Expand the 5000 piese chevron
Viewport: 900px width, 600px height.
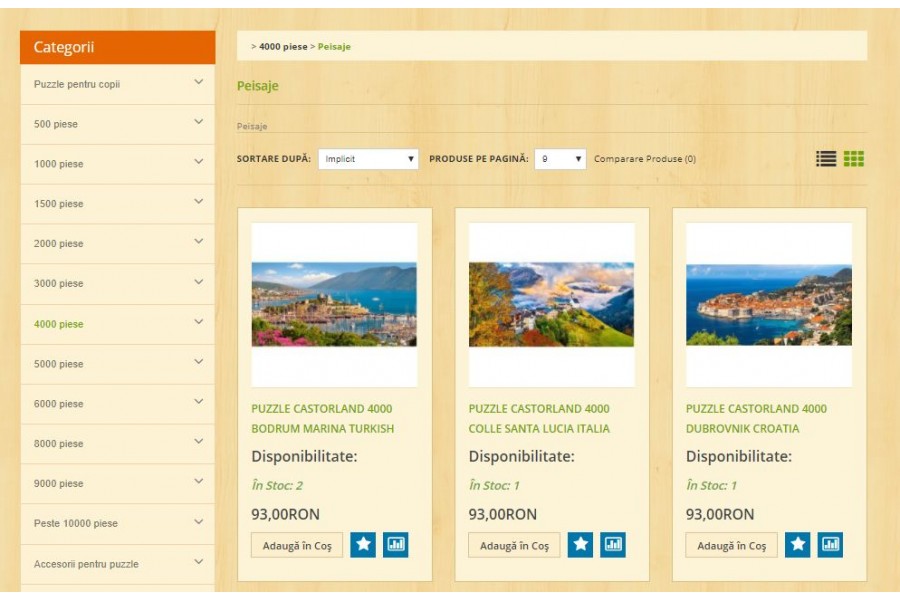pos(199,362)
